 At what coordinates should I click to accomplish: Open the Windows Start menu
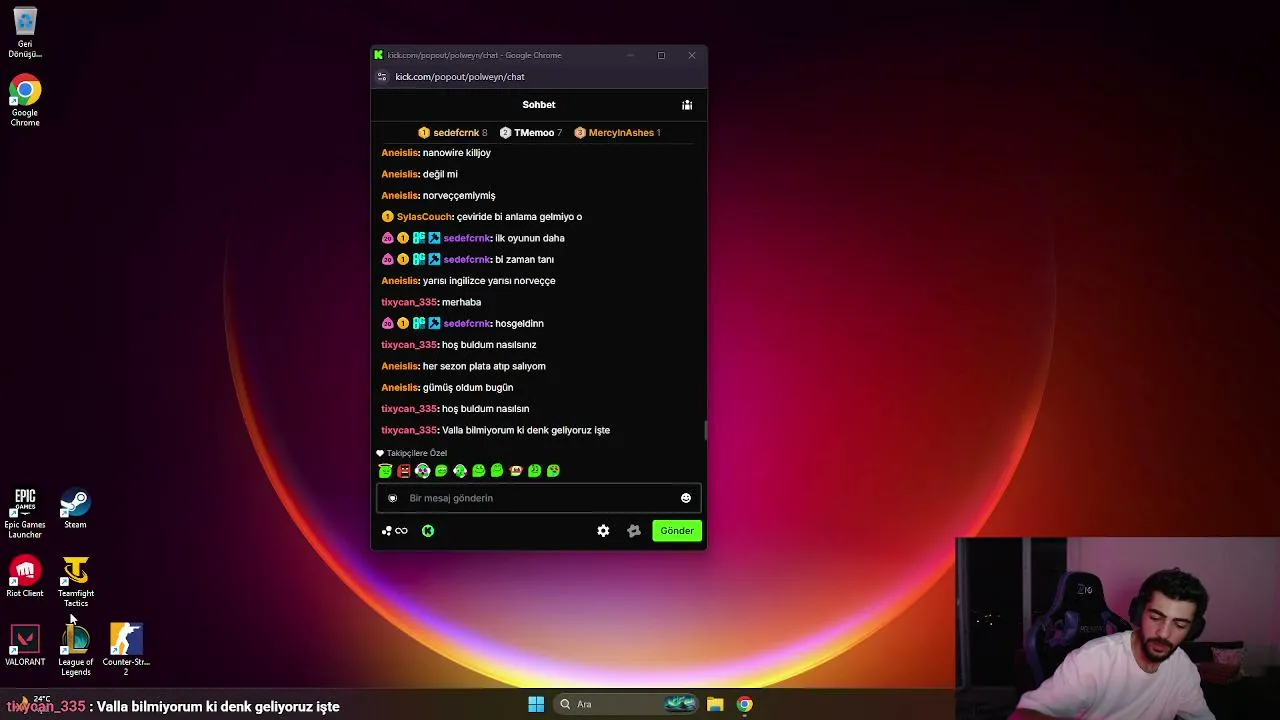coord(536,704)
